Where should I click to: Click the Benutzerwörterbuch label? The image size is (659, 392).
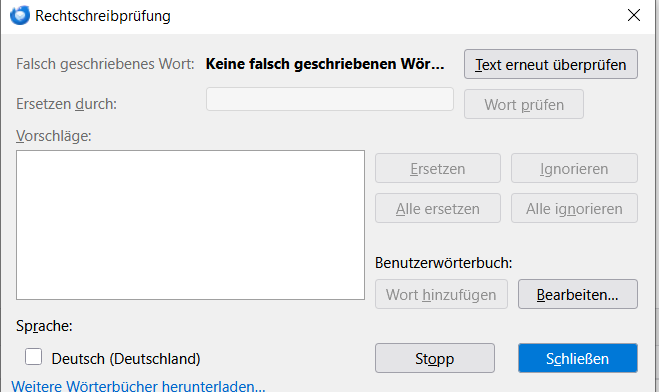point(443,263)
